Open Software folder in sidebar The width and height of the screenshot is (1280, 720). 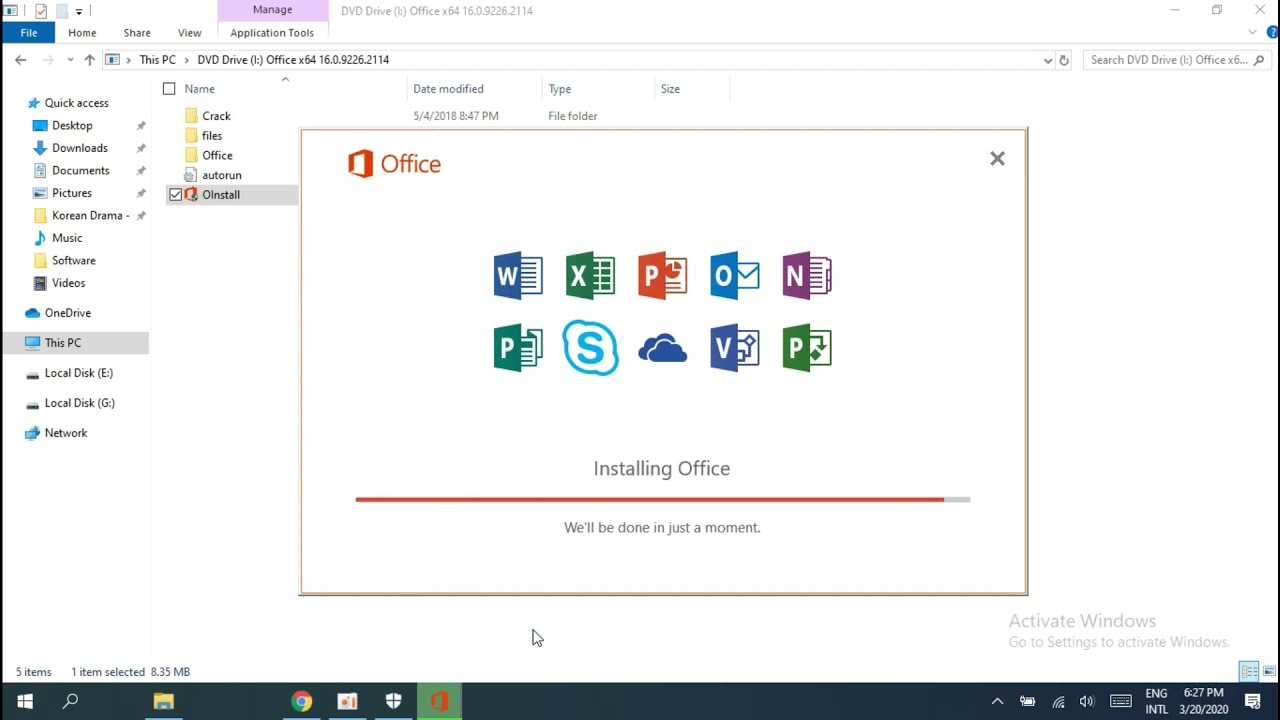tap(73, 261)
